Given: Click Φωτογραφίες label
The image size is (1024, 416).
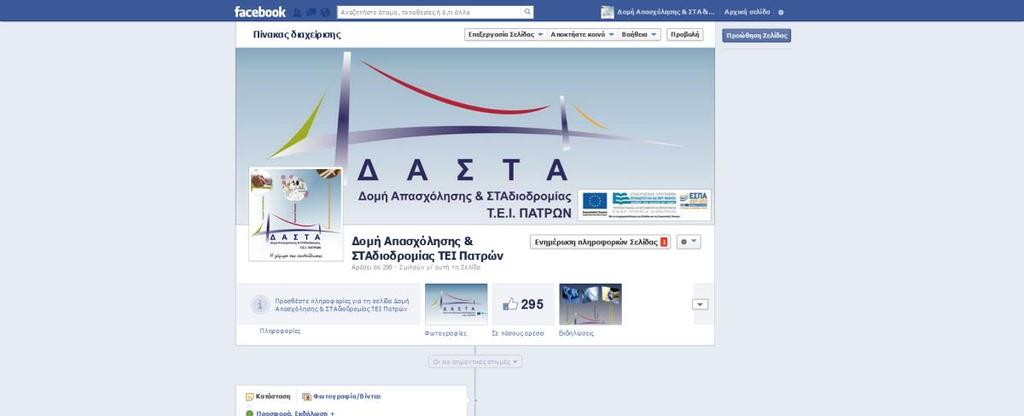Looking at the screenshot, I should pos(446,333).
